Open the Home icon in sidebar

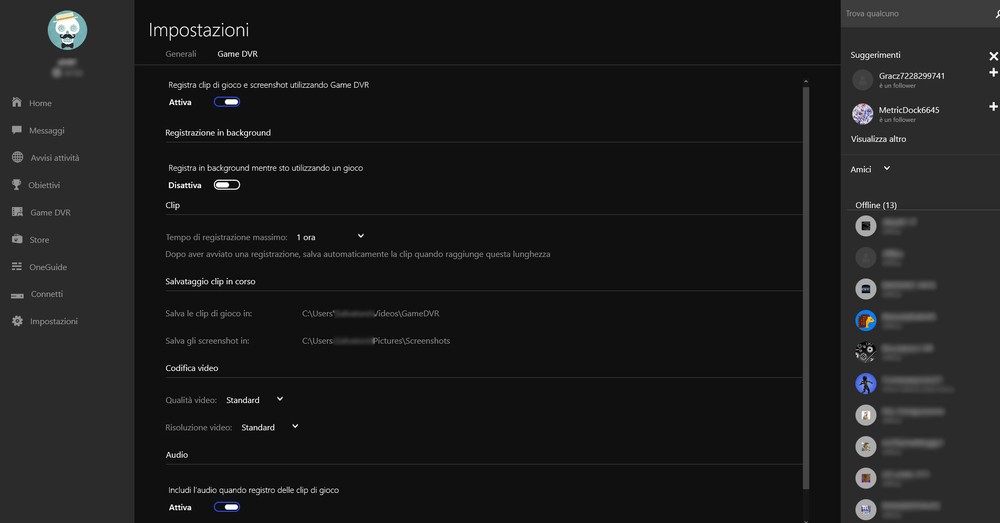pos(17,102)
